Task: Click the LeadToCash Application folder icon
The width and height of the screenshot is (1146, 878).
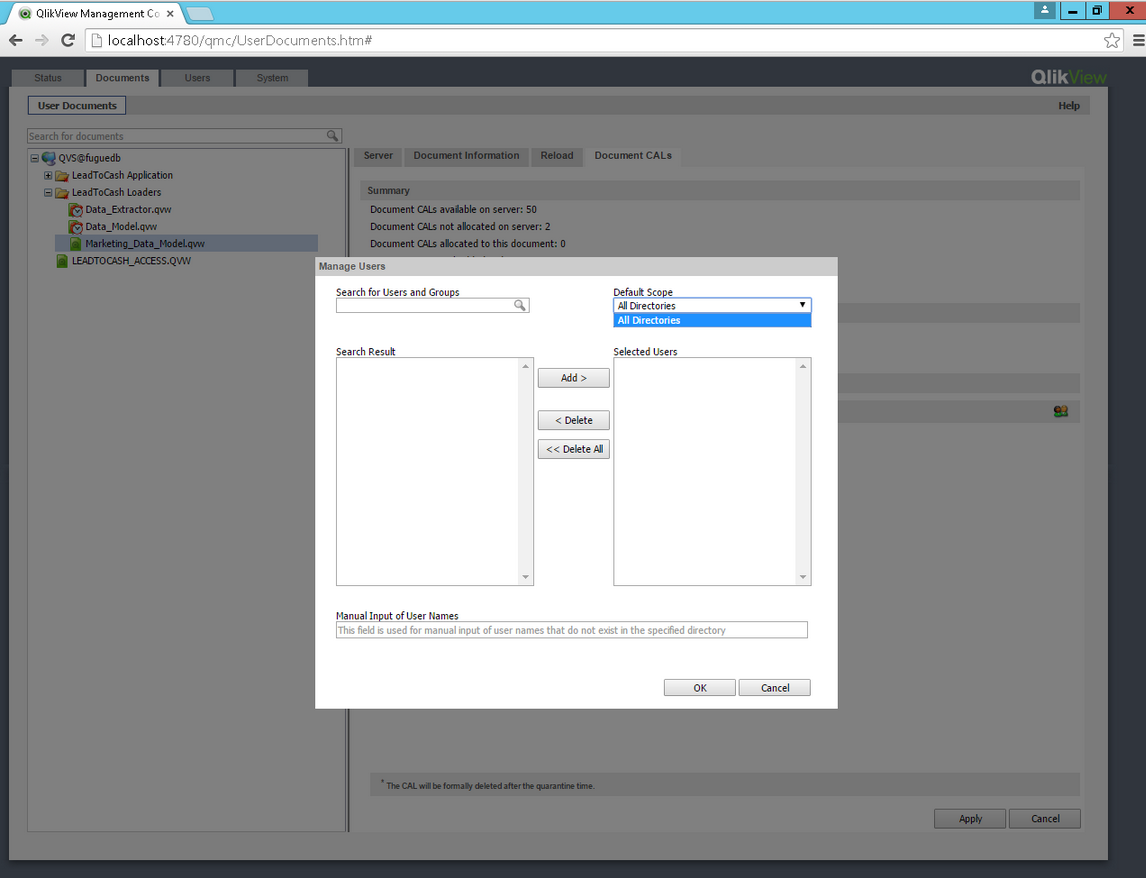Action: pos(62,175)
